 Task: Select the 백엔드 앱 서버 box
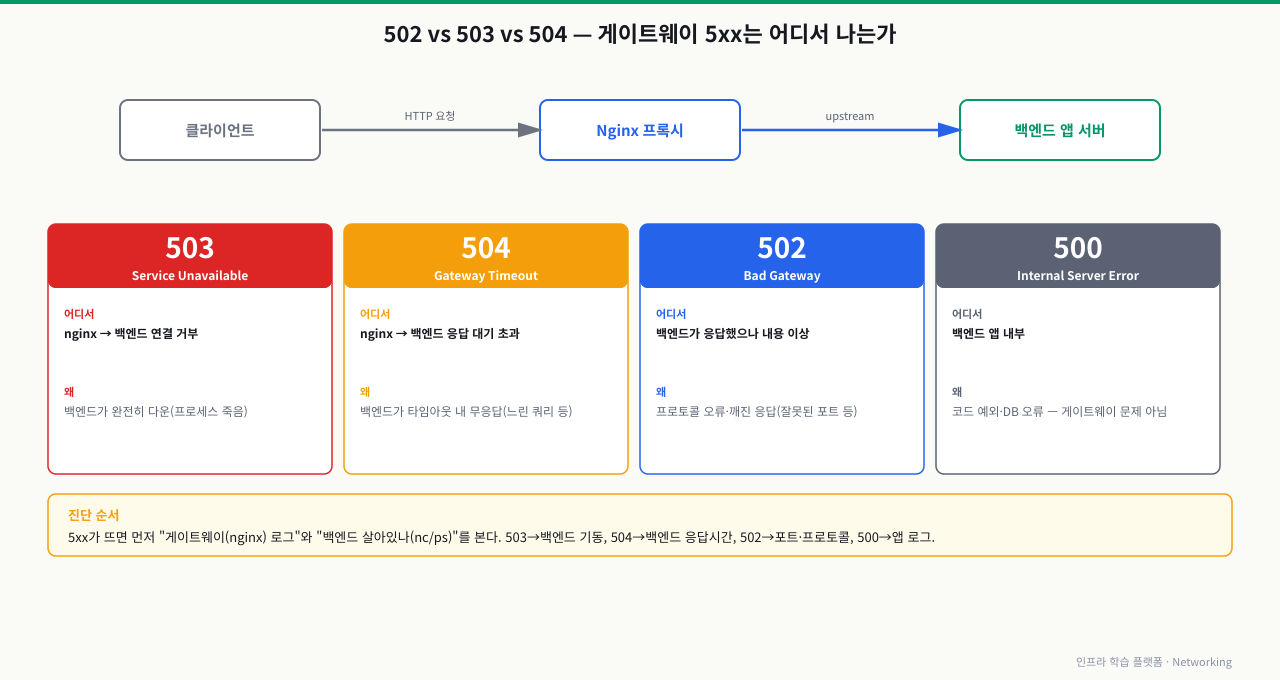(1060, 130)
